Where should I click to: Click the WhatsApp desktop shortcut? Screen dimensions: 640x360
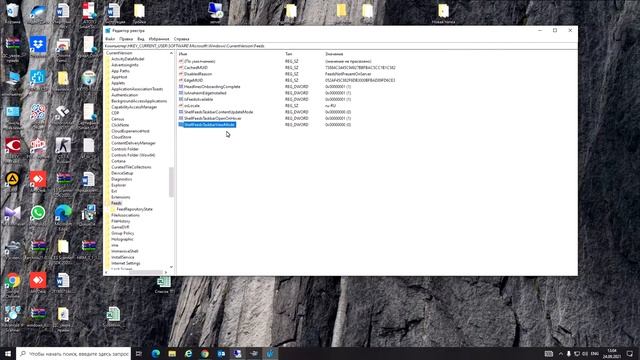point(38,213)
